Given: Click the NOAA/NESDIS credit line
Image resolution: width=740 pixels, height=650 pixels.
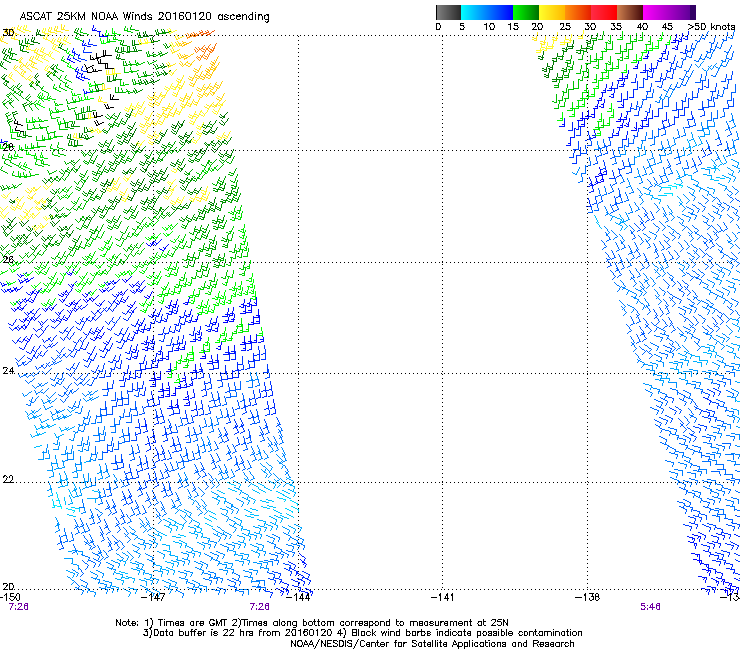Looking at the screenshot, I should click(432, 644).
